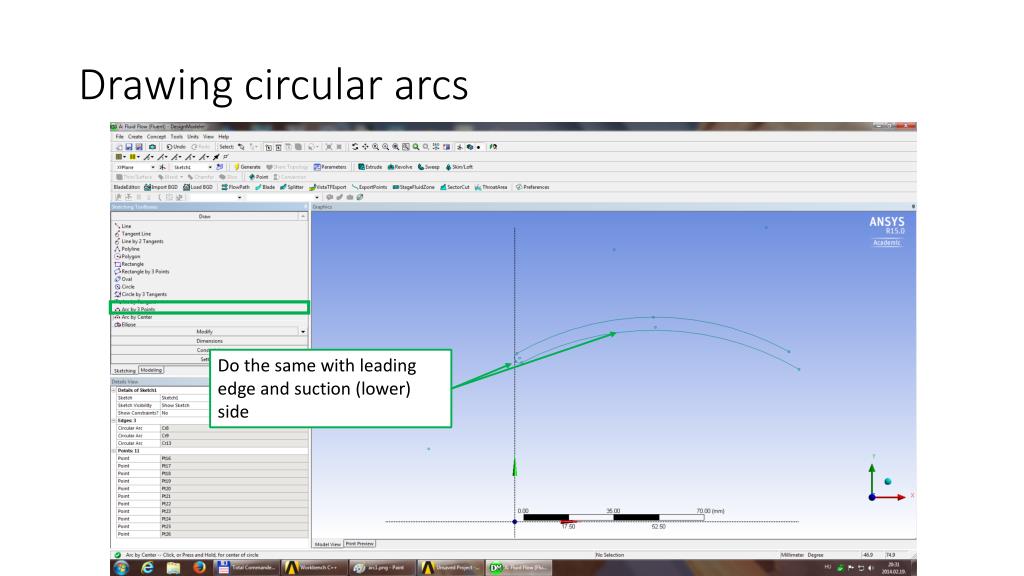Screen dimensions: 1024x576
Task: Open the Concept menu
Action: 156,137
